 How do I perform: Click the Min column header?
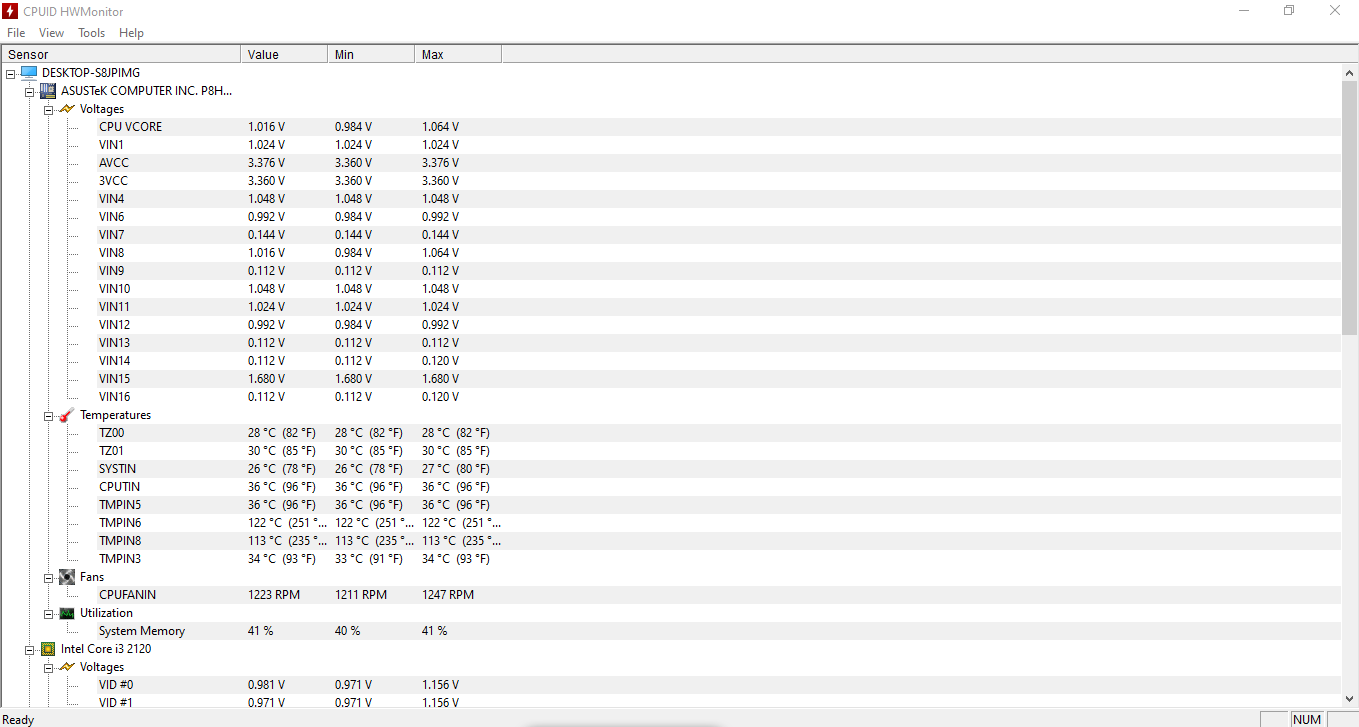371,54
